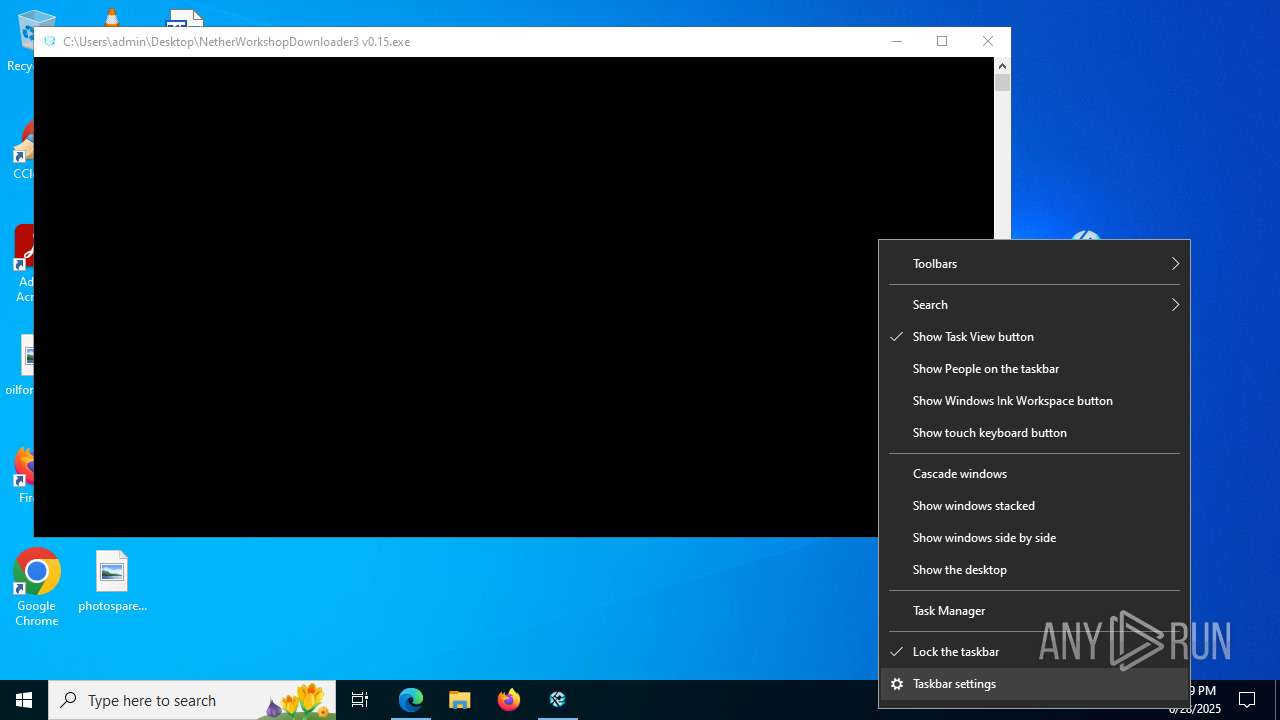Screen dimensions: 1280x720
Task: Open Task View from the taskbar
Action: pos(360,700)
